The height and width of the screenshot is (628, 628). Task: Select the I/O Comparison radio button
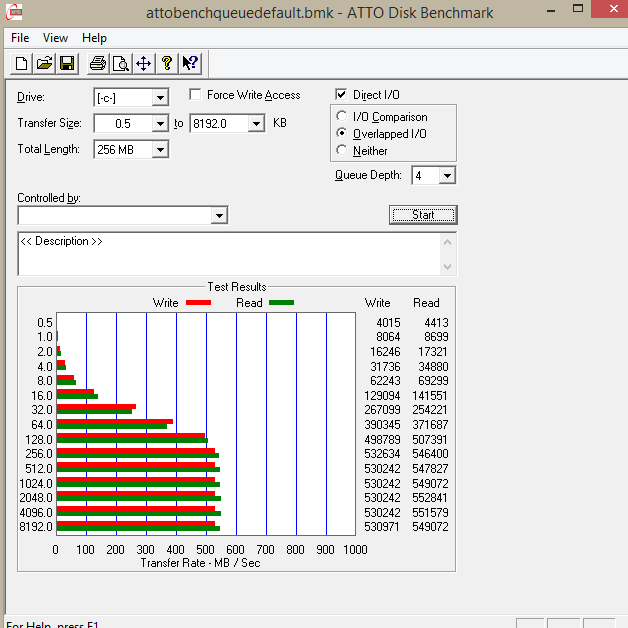point(343,117)
